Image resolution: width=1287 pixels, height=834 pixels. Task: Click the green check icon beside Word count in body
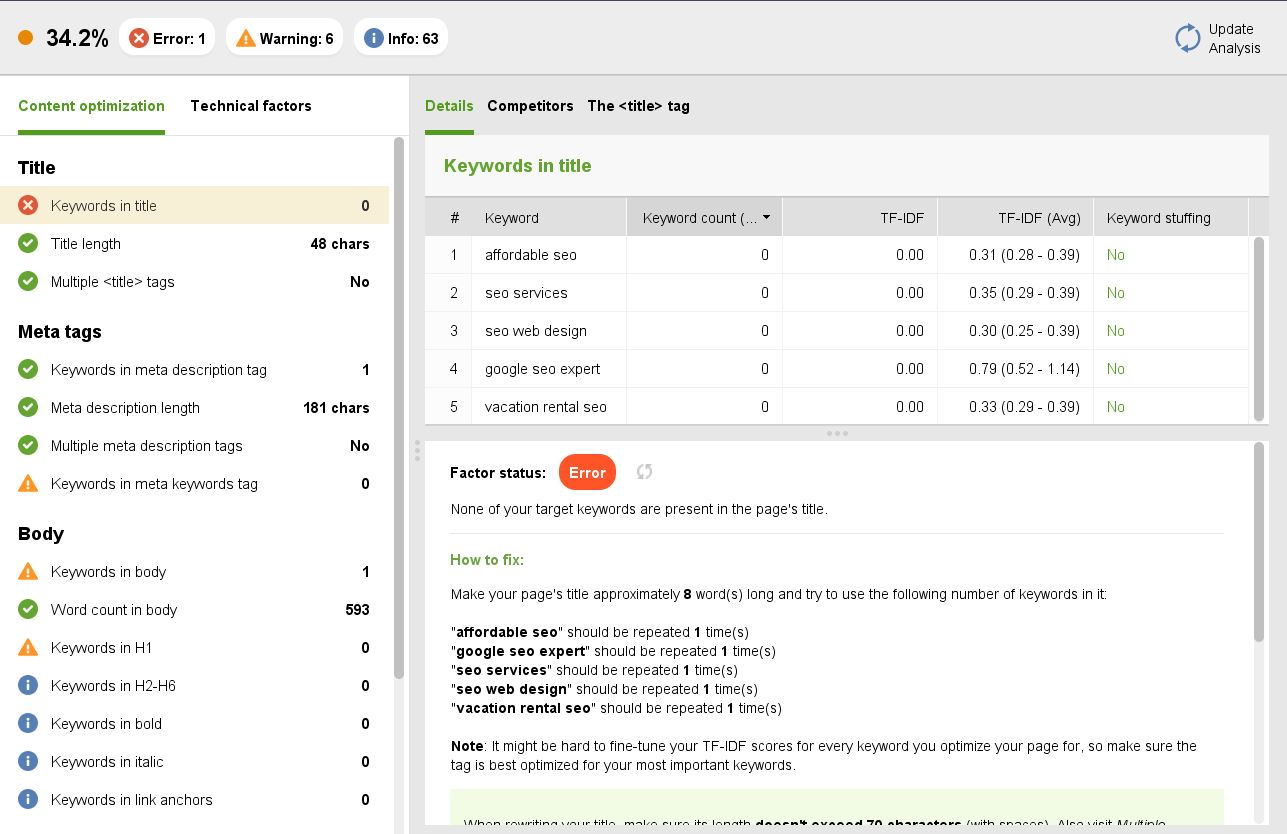tap(28, 609)
